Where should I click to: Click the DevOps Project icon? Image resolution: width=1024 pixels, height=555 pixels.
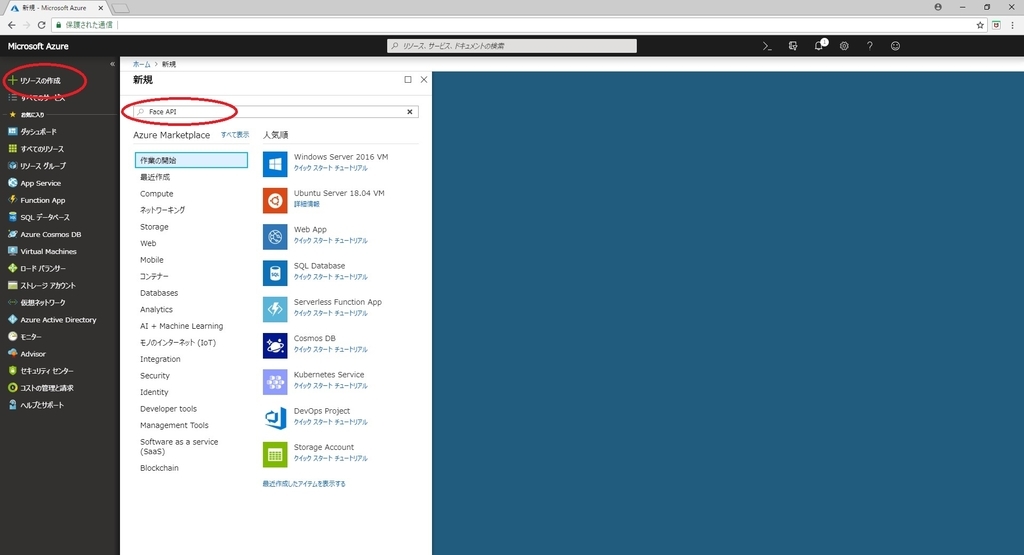[275, 418]
